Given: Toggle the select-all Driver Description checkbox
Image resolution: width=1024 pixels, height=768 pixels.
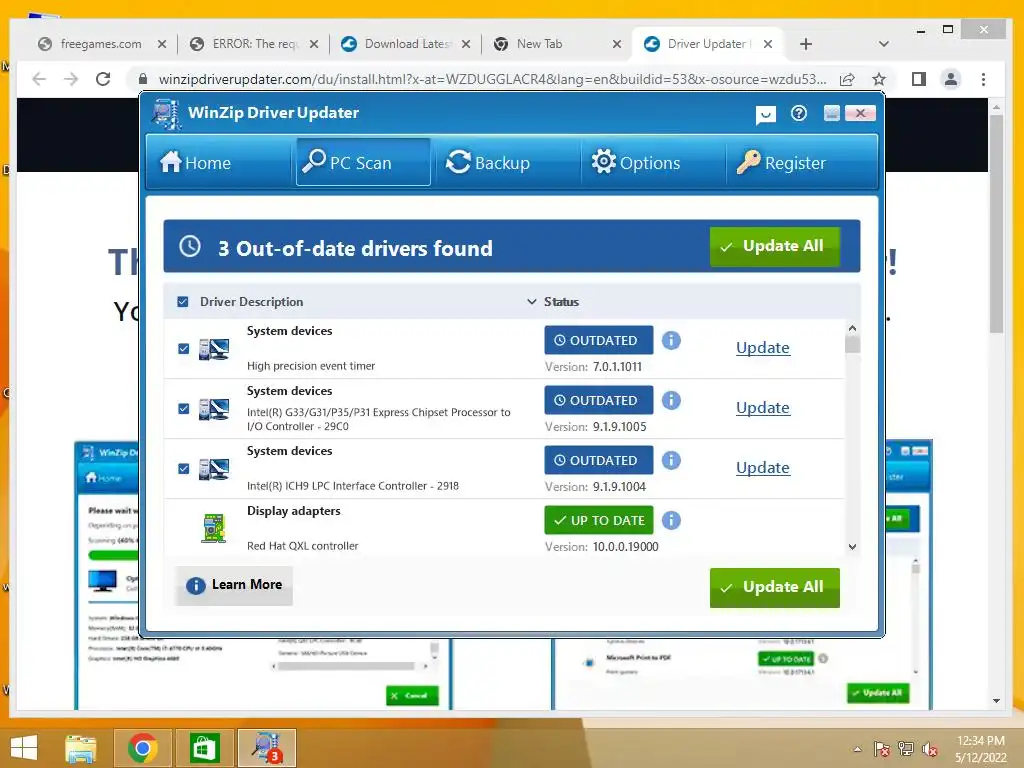Looking at the screenshot, I should click(x=183, y=302).
